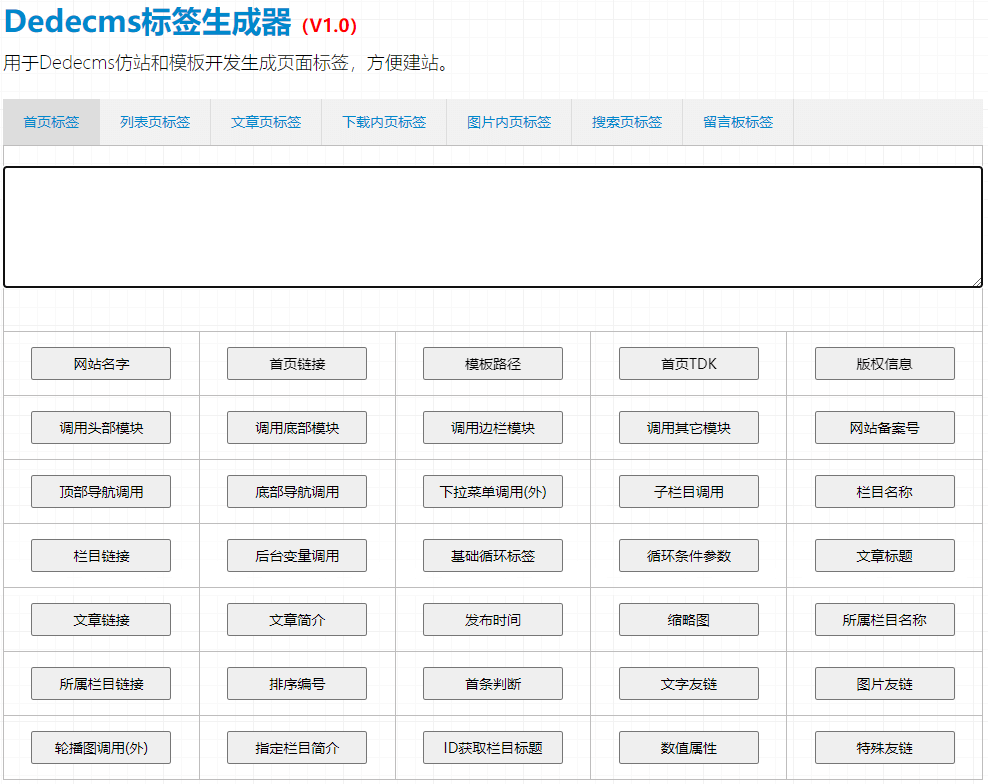This screenshot has height=784, width=988.
Task: Click the 顶部导航调用 button
Action: (101, 492)
